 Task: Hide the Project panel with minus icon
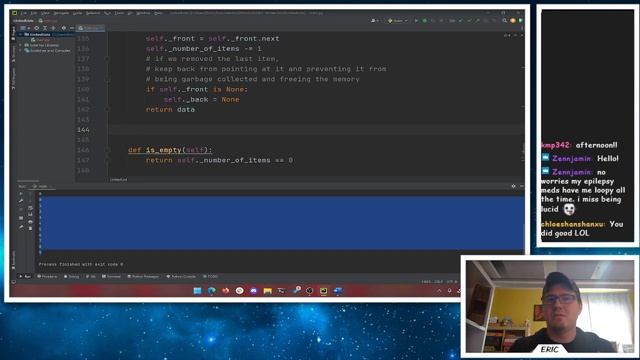tap(71, 28)
